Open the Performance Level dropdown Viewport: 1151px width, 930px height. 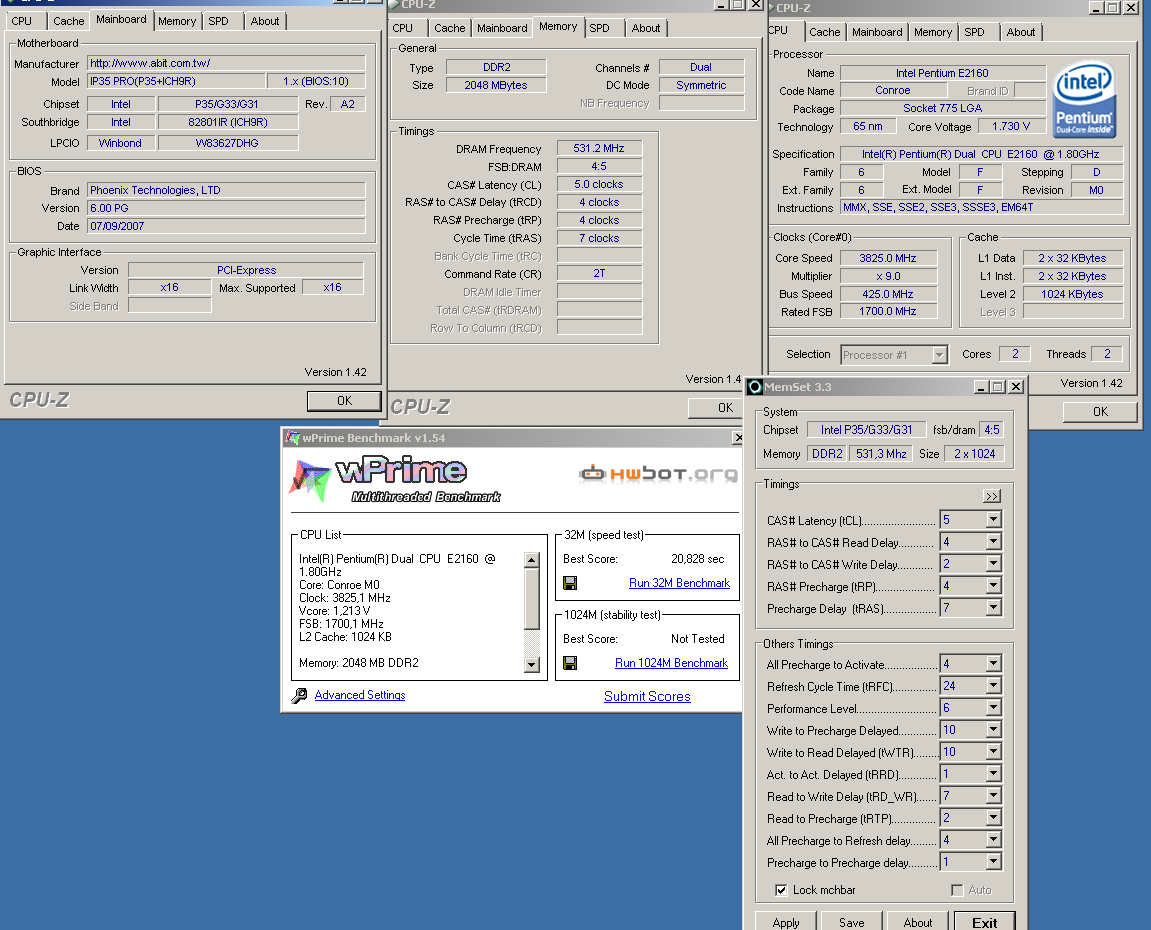point(993,708)
